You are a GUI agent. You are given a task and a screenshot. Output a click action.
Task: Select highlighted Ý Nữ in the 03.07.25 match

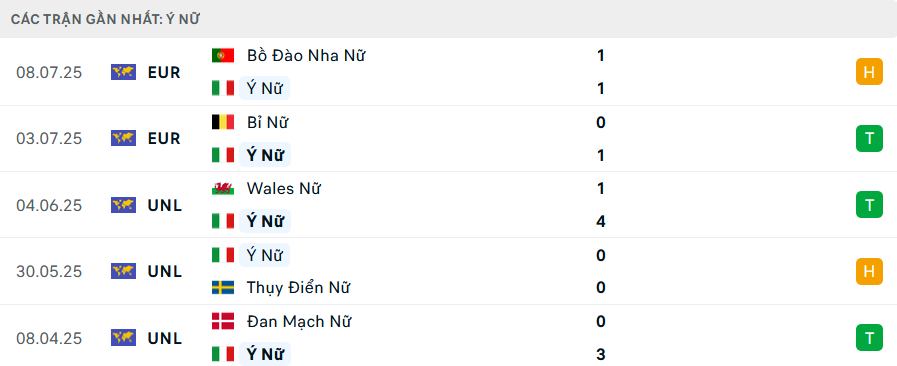click(x=265, y=155)
